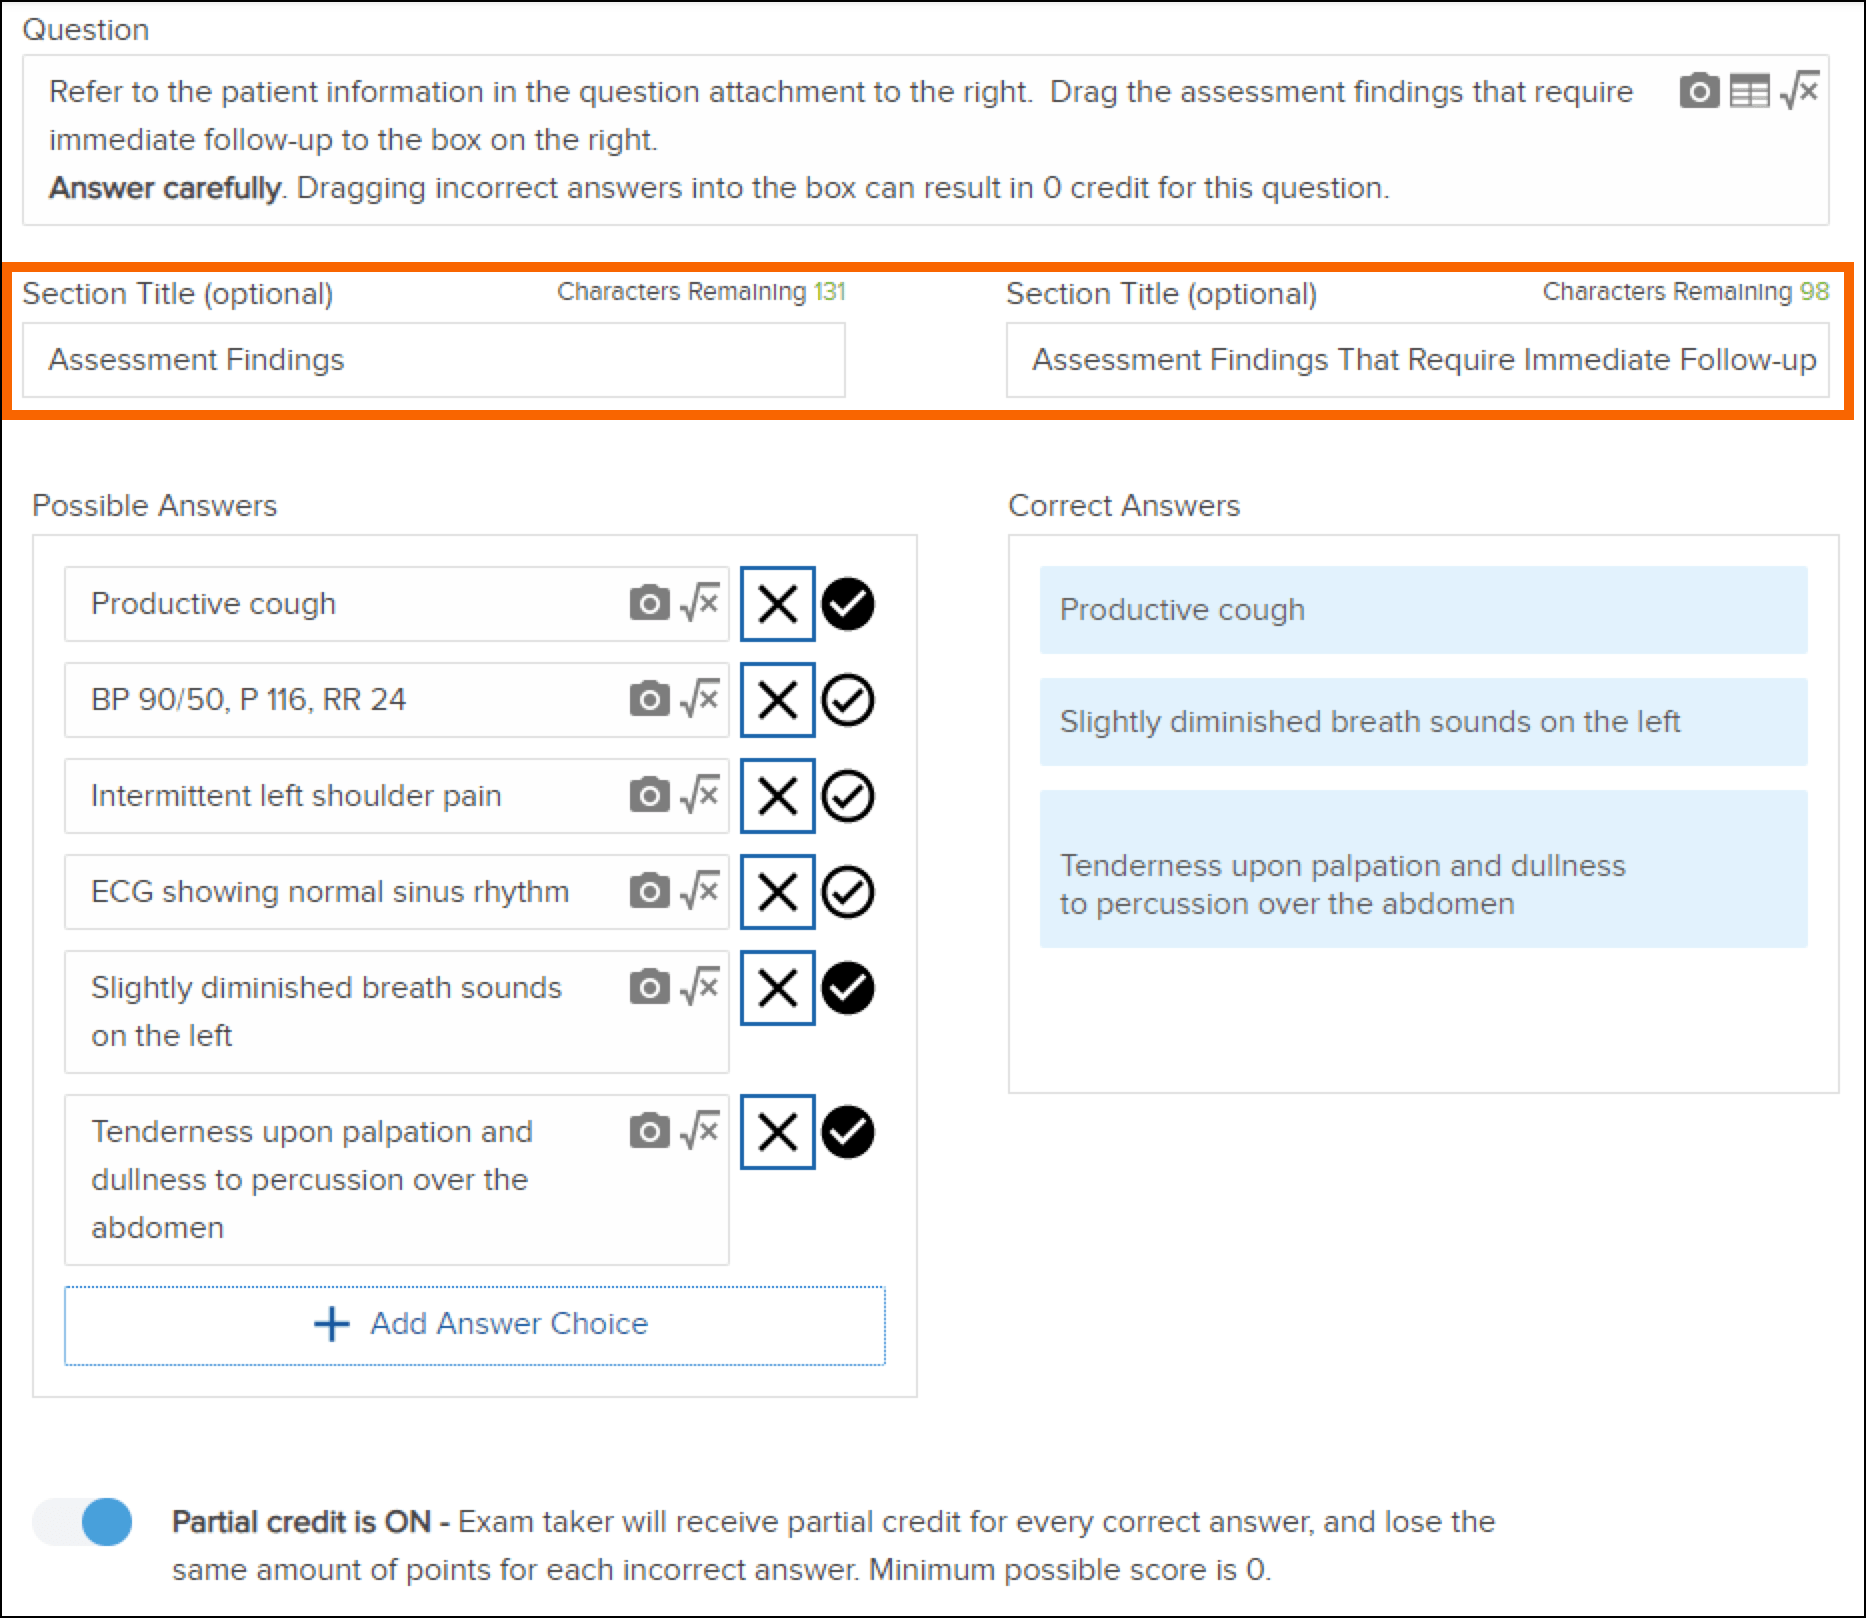Delete the ECG showing normal sinus rhythm answer
The height and width of the screenshot is (1618, 1866).
(777, 891)
